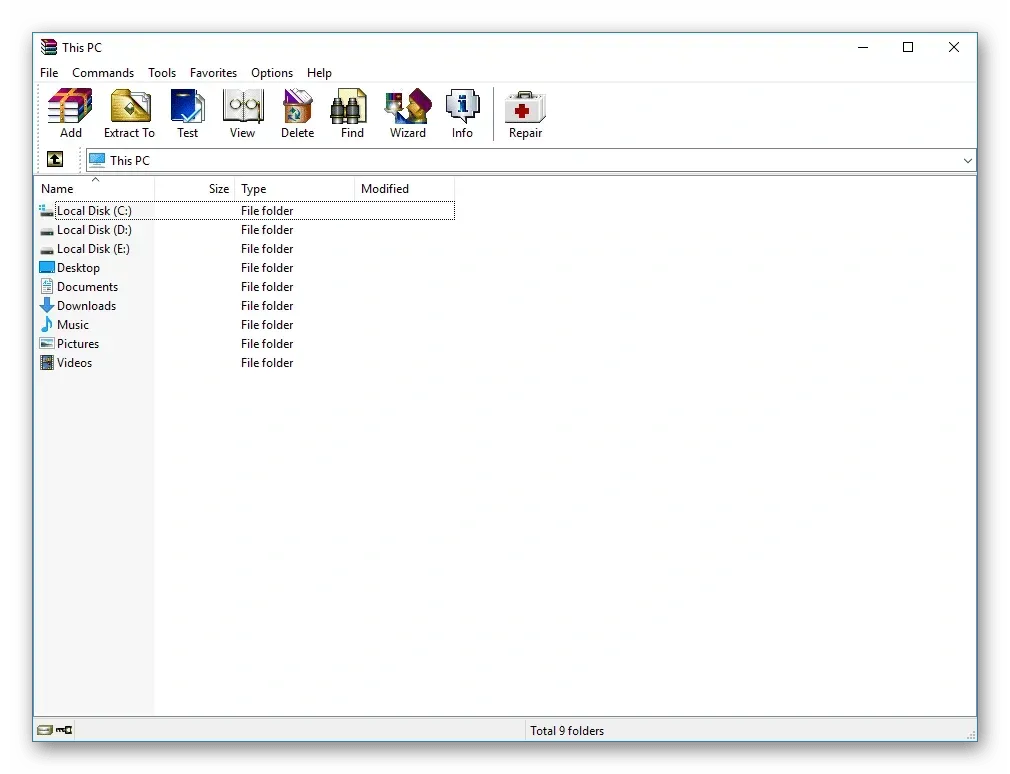
Task: Open the Options menu
Action: pyautogui.click(x=272, y=73)
